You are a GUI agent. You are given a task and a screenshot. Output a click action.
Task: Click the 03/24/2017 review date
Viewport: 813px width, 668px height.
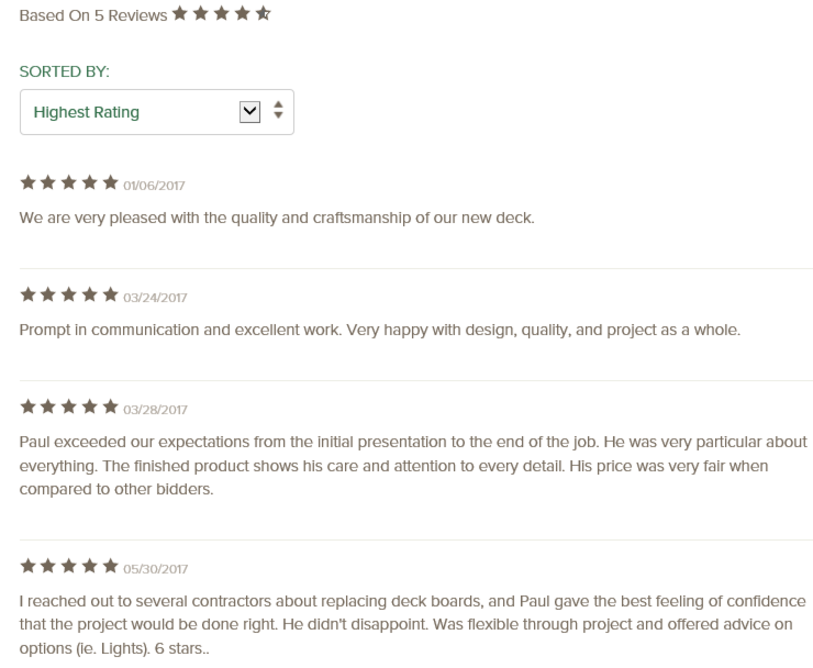[155, 298]
